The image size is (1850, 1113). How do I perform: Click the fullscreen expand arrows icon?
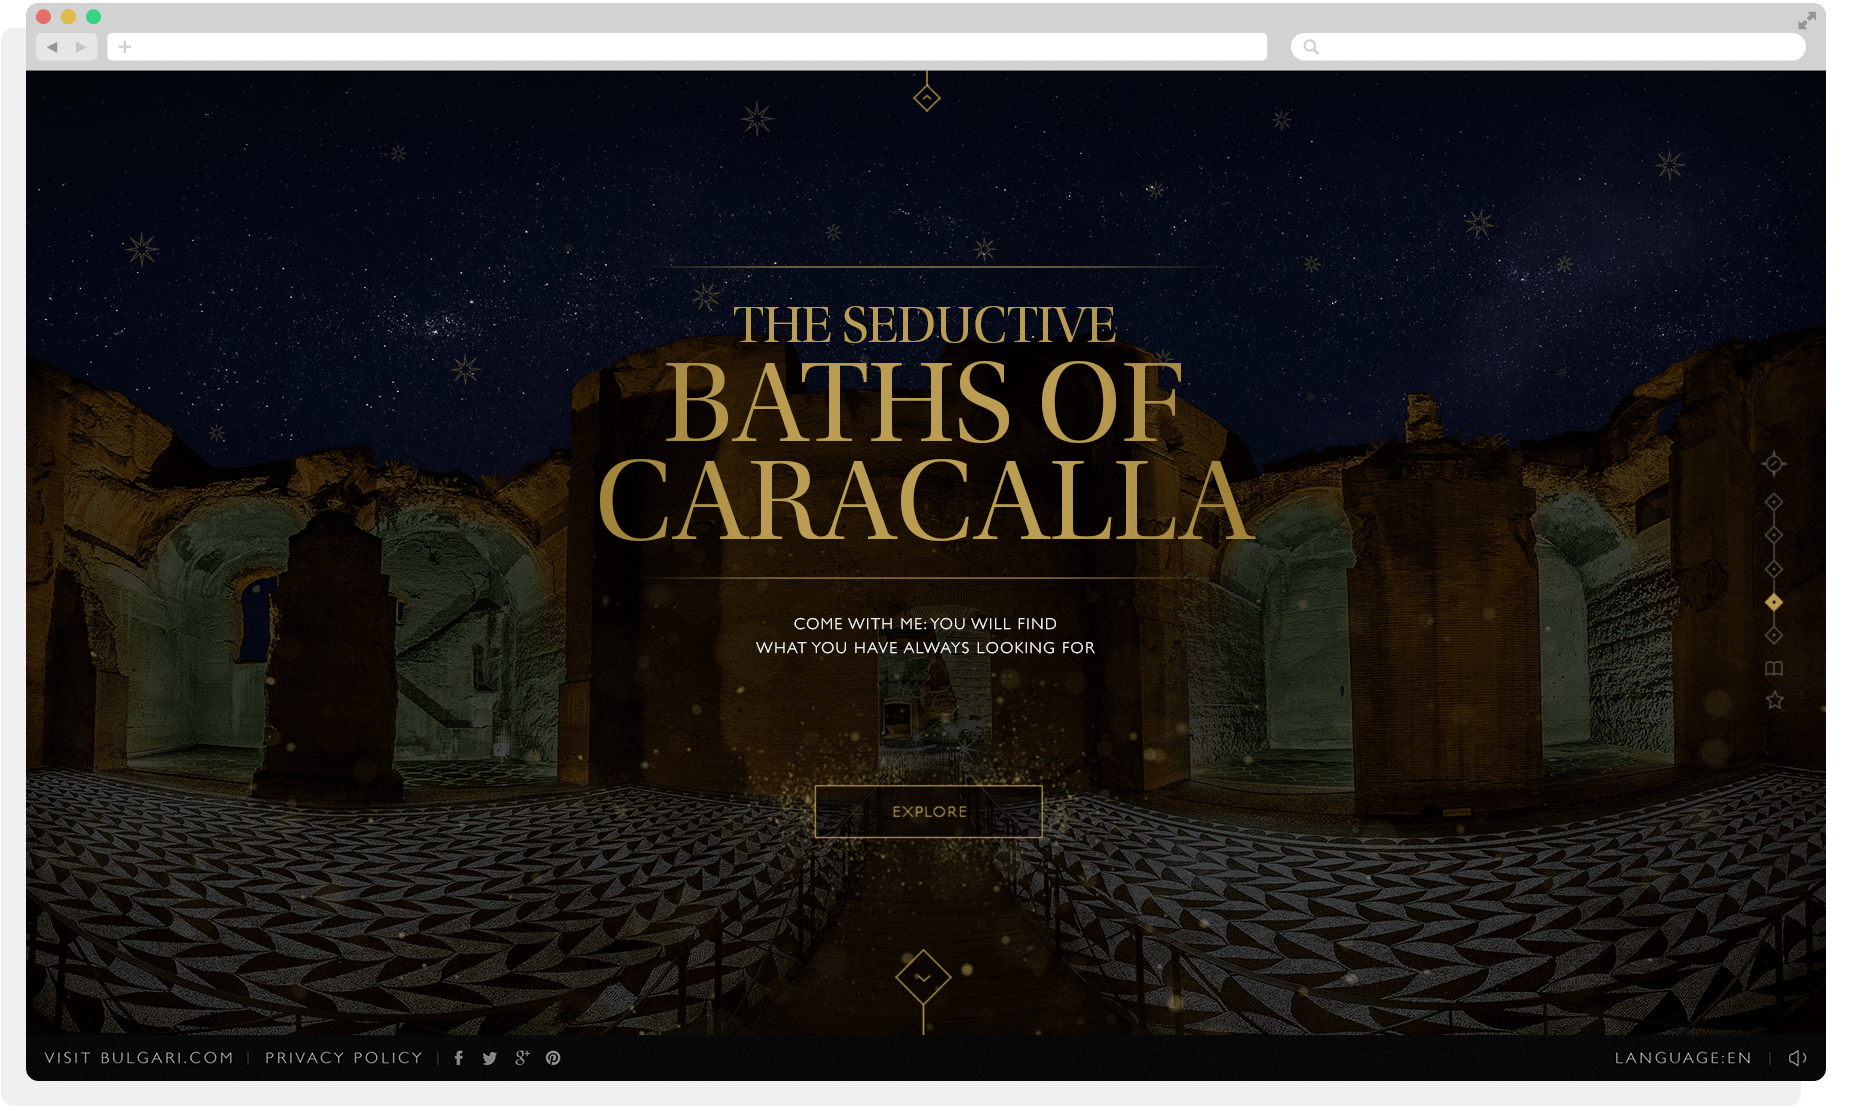(x=1807, y=20)
